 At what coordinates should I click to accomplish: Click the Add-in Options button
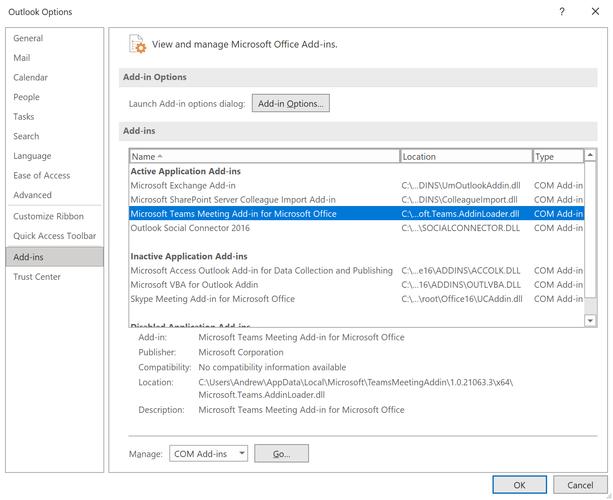[x=290, y=104]
